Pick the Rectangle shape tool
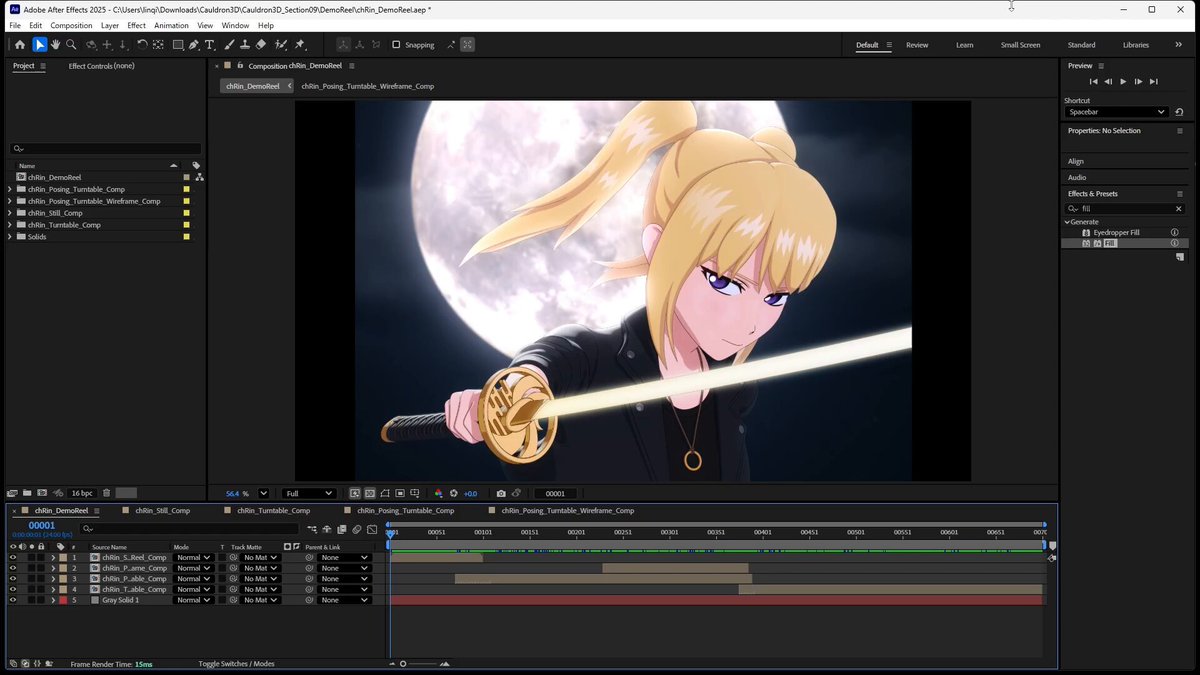This screenshot has width=1200, height=675. [178, 45]
